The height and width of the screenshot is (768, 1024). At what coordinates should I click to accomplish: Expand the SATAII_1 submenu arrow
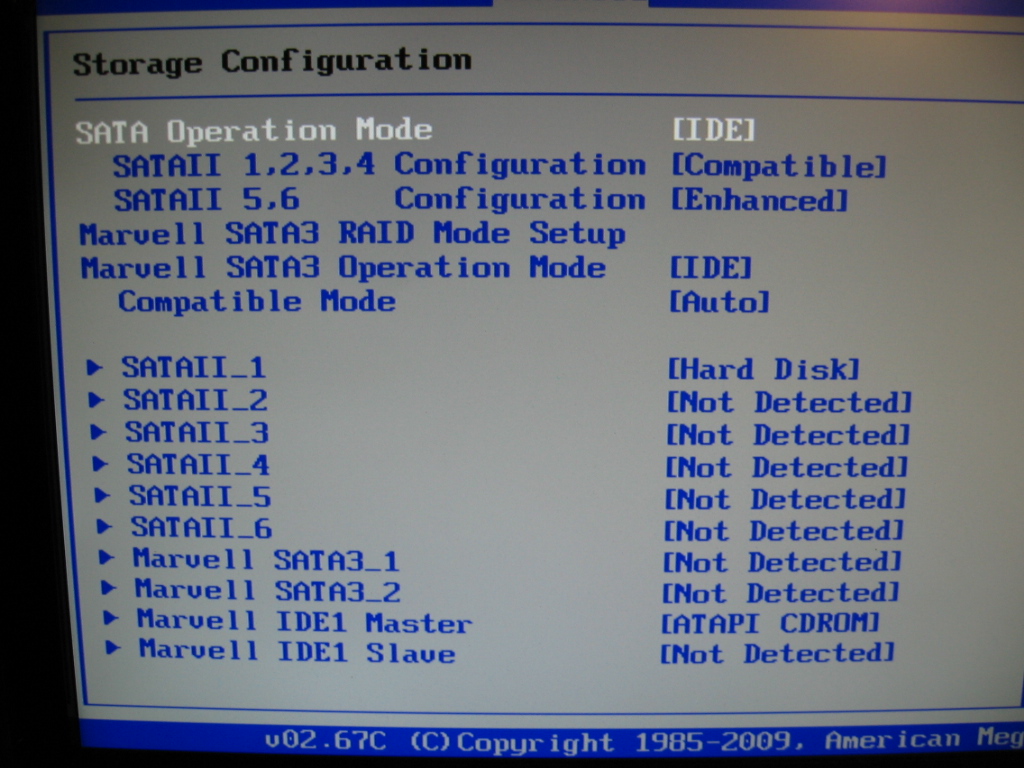tap(95, 368)
